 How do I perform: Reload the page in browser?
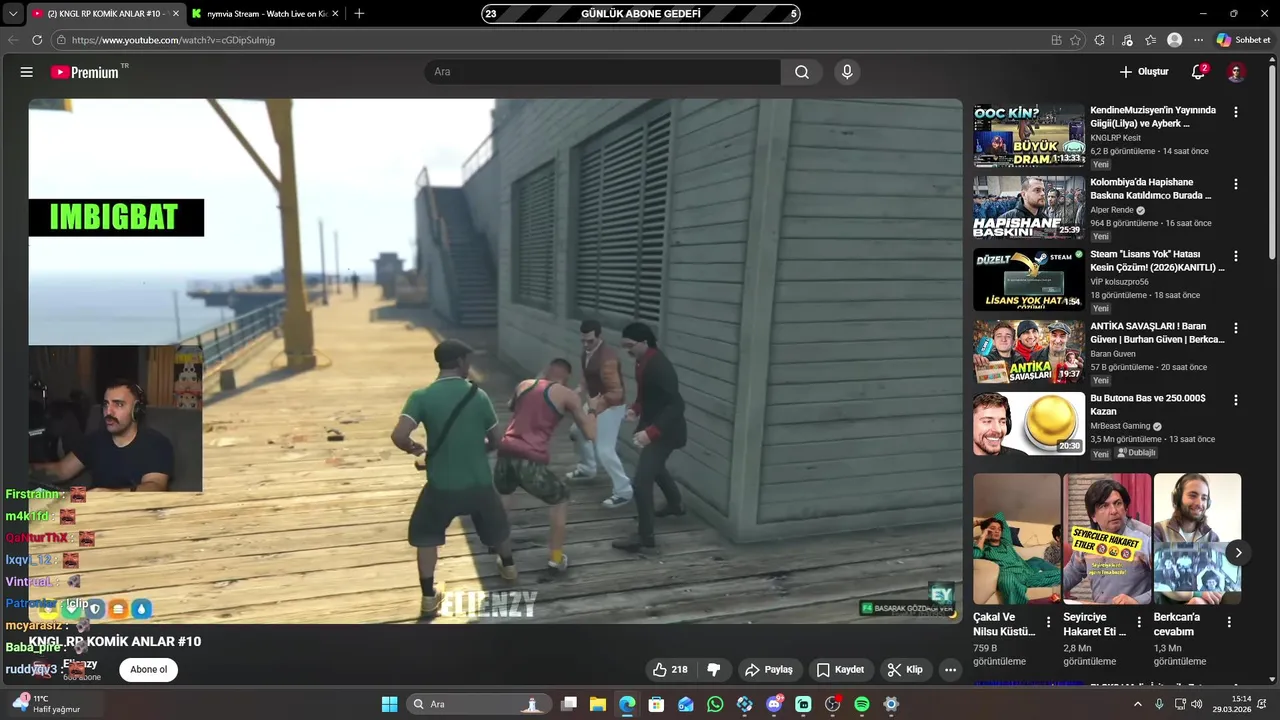coord(37,40)
